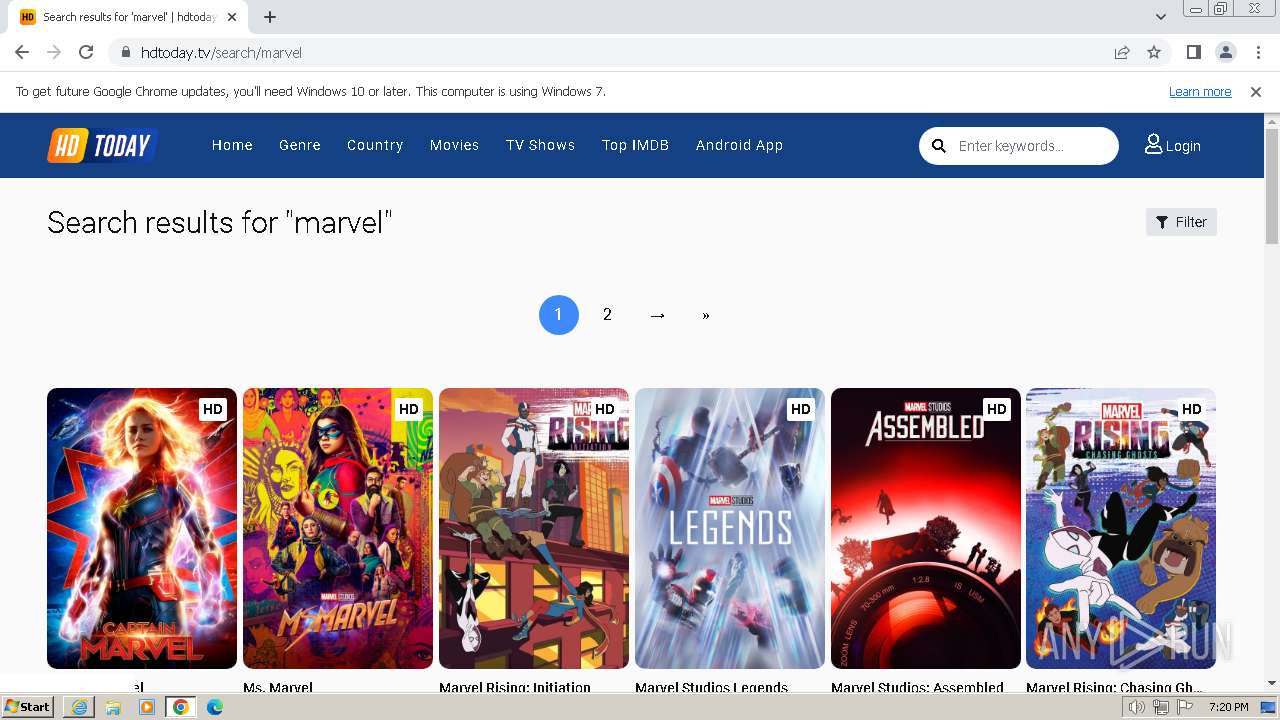Open the Home menu item
The width and height of the screenshot is (1280, 720).
(232, 145)
